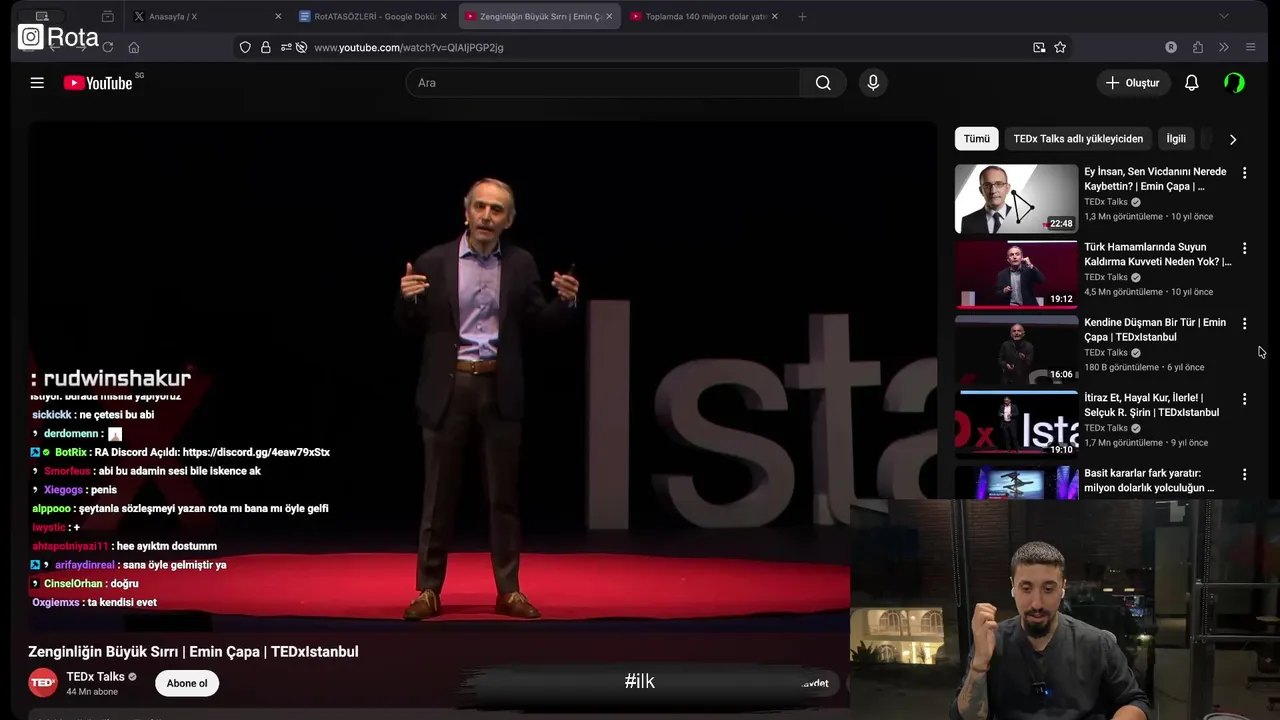
Task: Click the shield tracking protection icon
Action: [245, 47]
